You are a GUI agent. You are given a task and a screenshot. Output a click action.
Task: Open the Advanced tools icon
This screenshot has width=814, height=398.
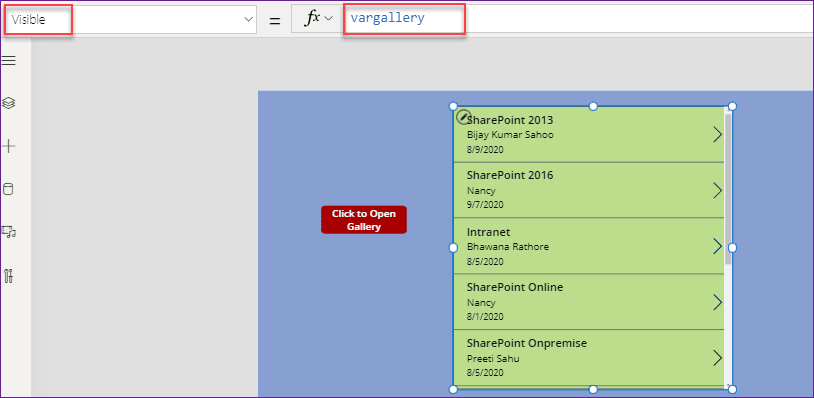point(8,276)
